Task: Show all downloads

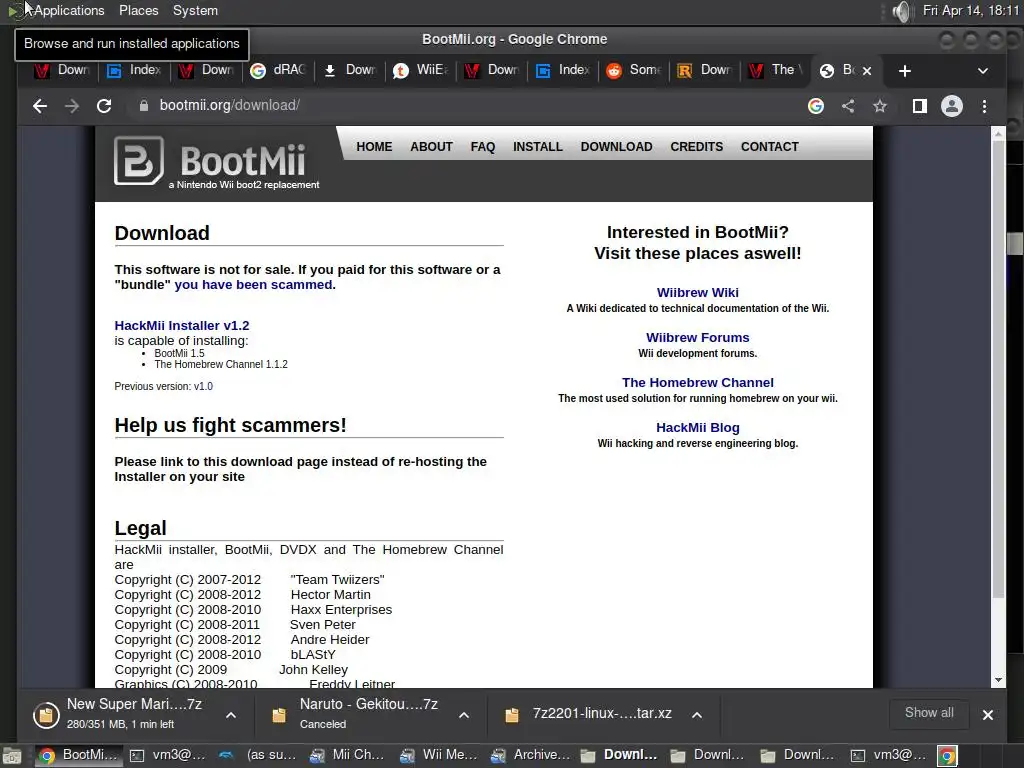Action: (x=929, y=713)
